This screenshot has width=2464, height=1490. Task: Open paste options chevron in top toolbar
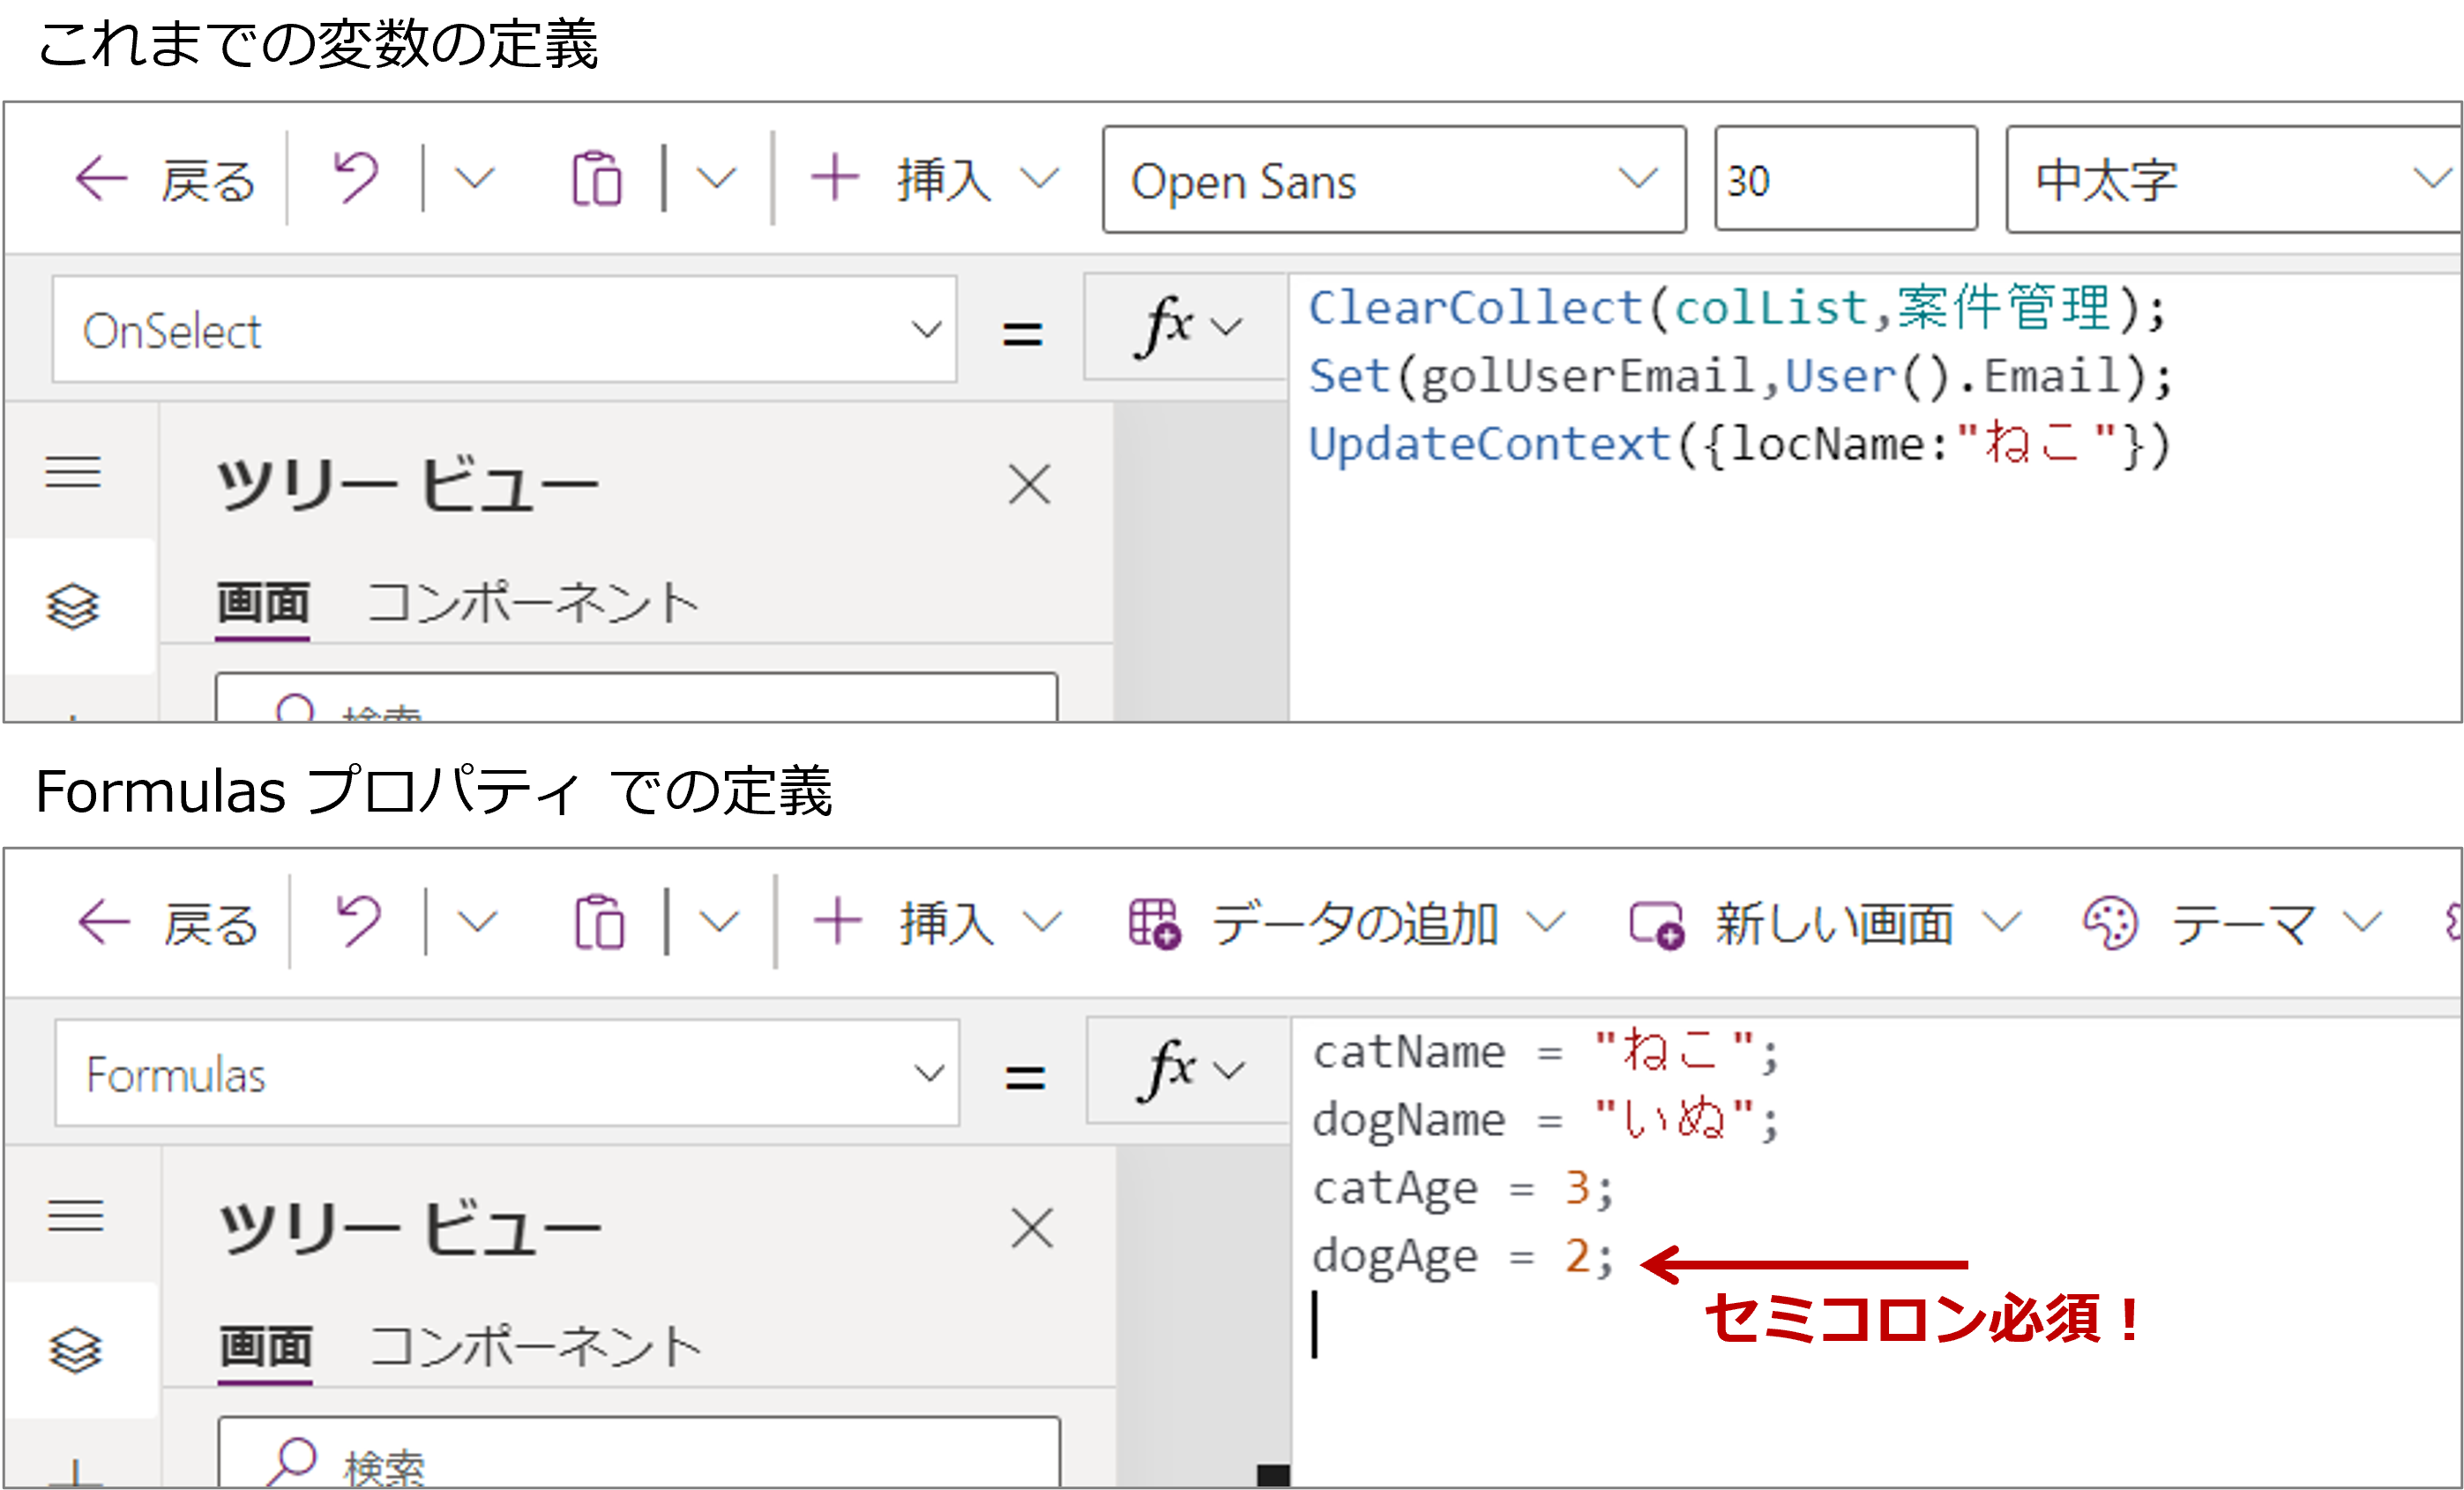click(x=716, y=179)
